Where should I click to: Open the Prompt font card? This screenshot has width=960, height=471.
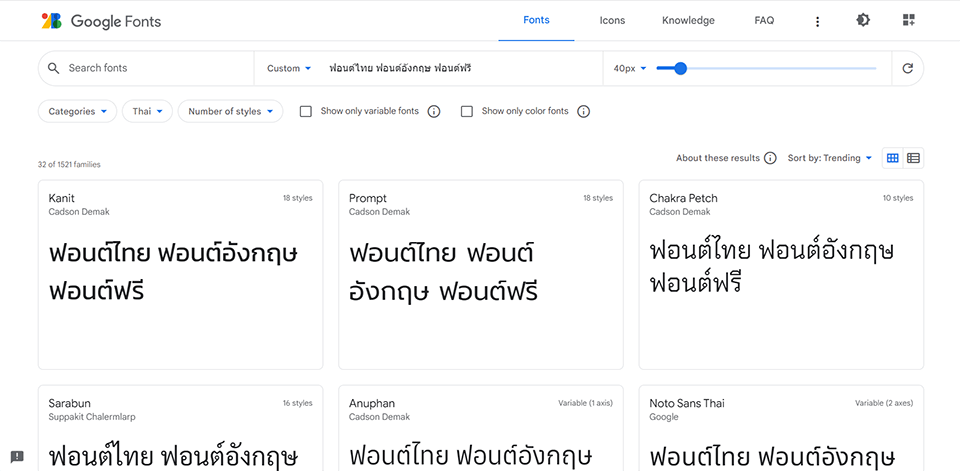coord(481,275)
